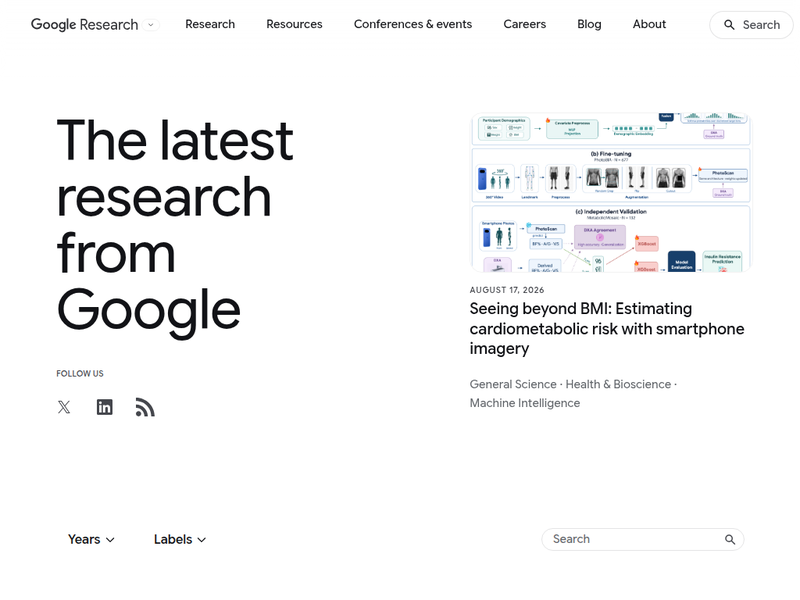800x600 pixels.
Task: Select the General Science label
Action: 513,384
